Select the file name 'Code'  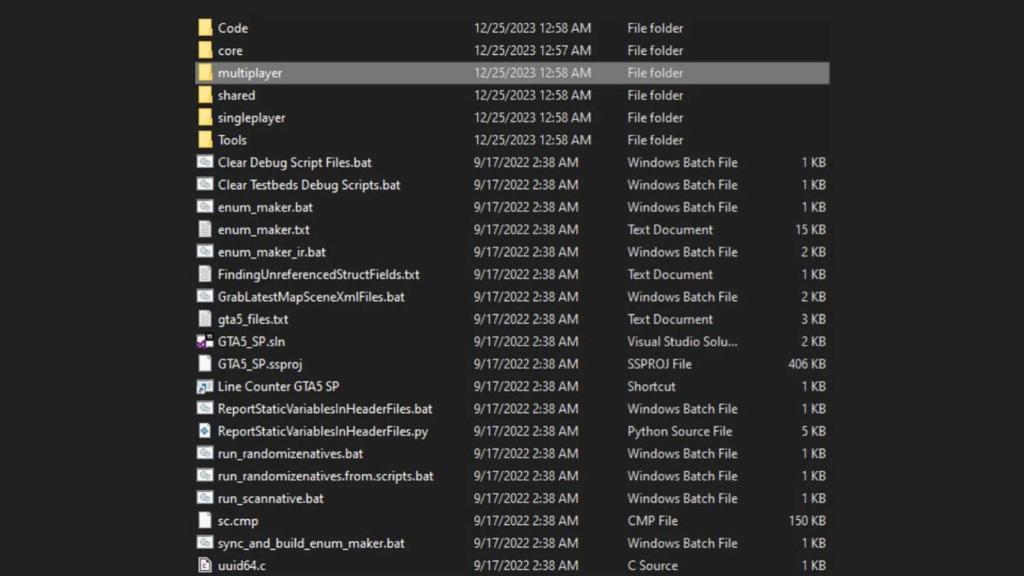pyautogui.click(x=232, y=28)
